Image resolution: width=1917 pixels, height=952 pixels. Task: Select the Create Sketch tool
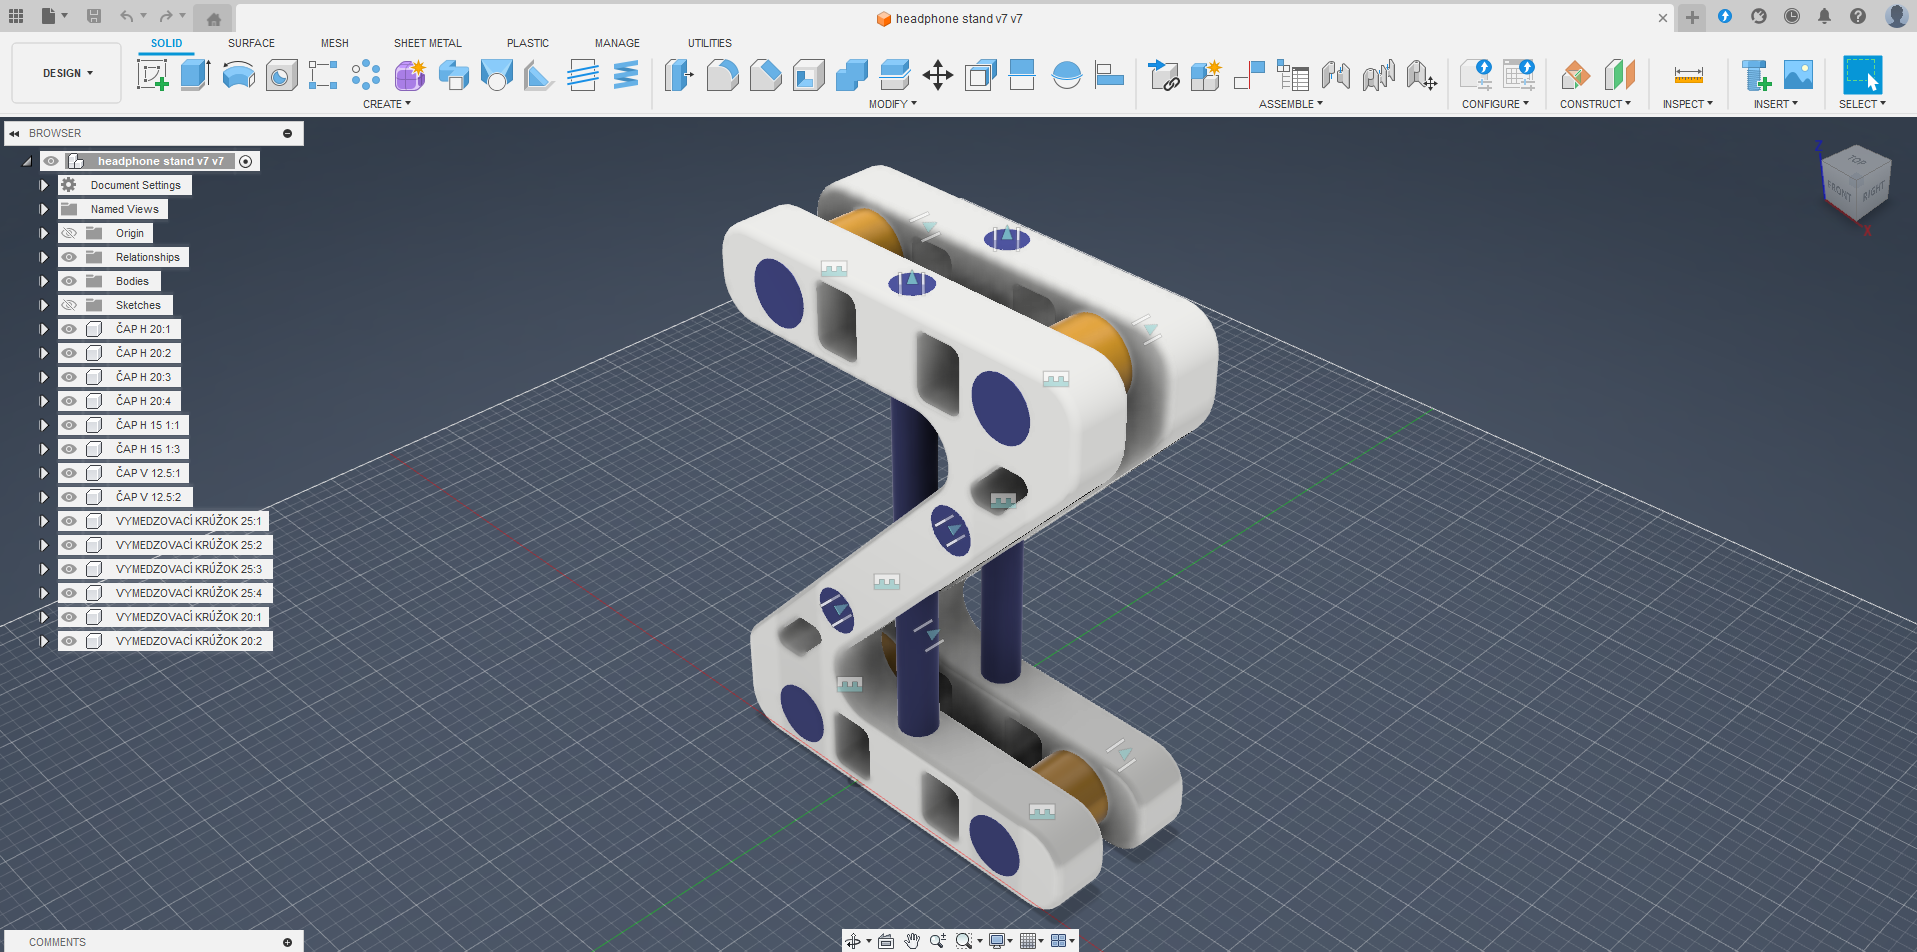(152, 75)
